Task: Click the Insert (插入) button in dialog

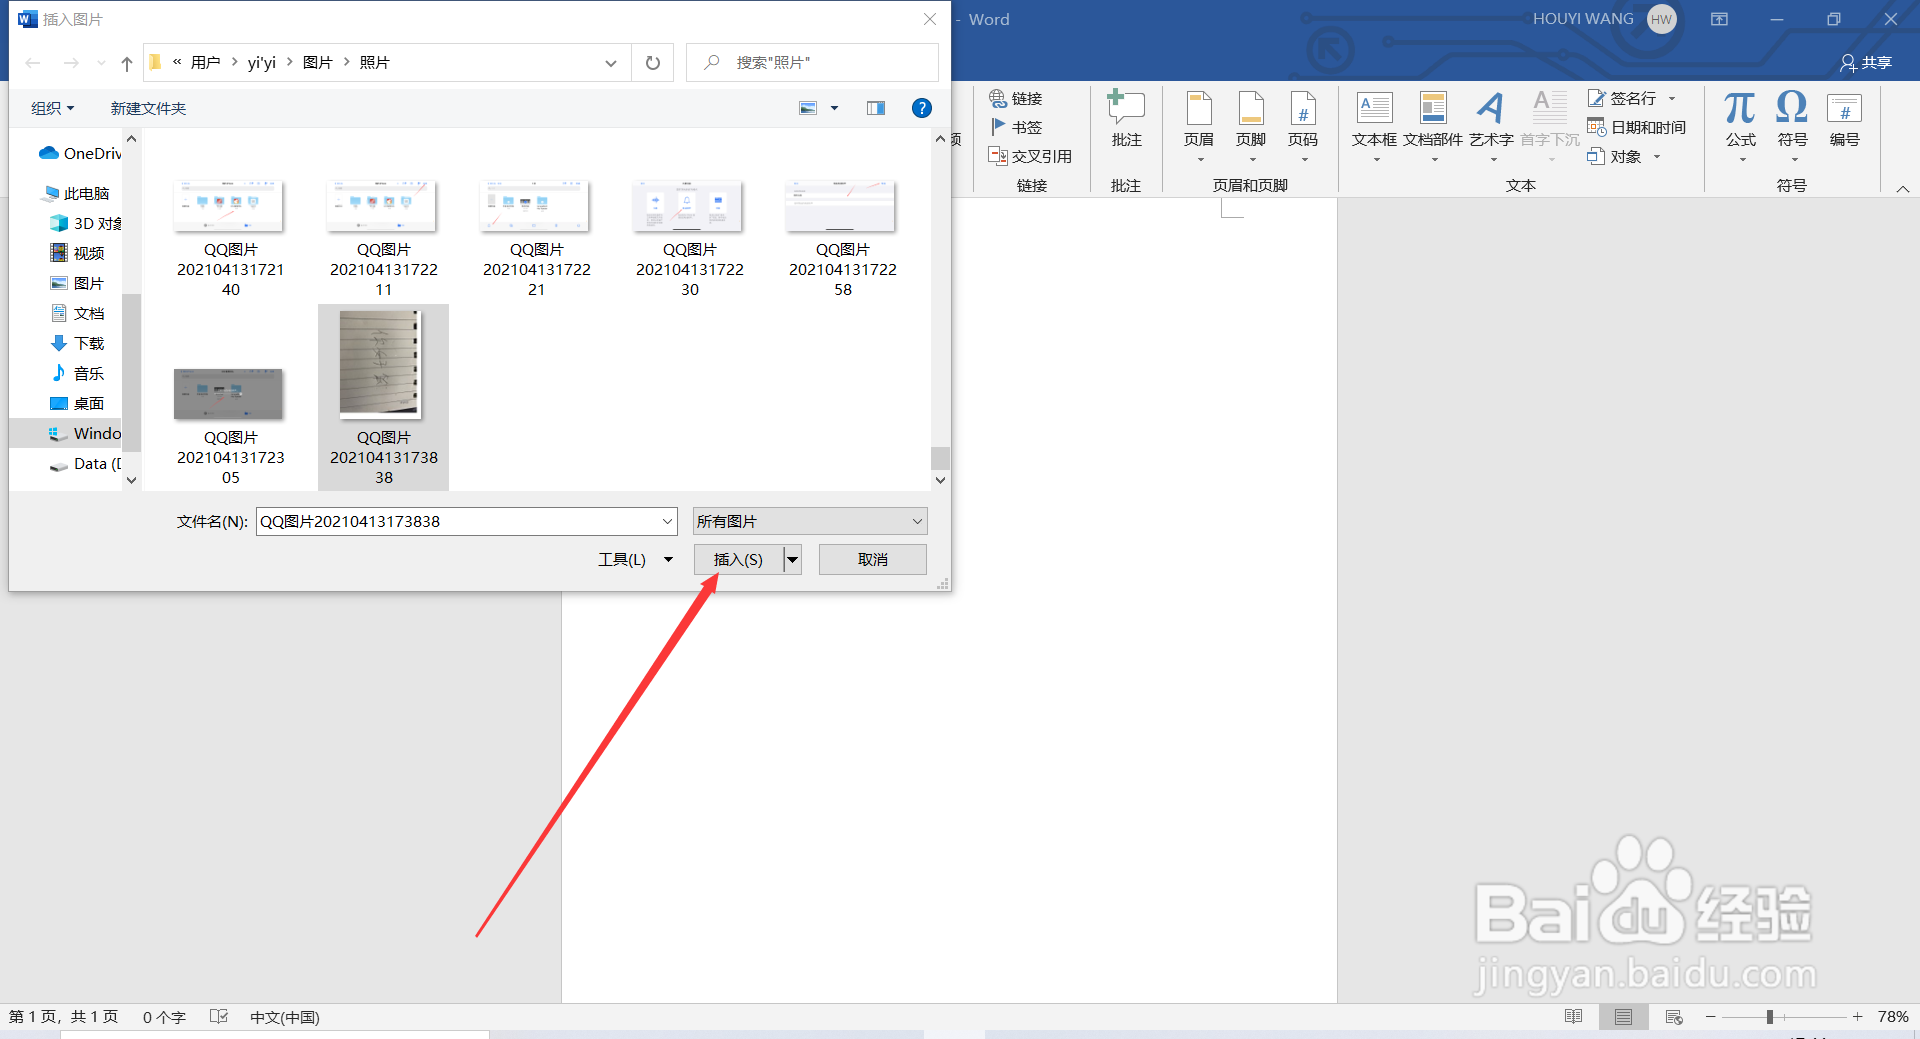Action: coord(738,559)
